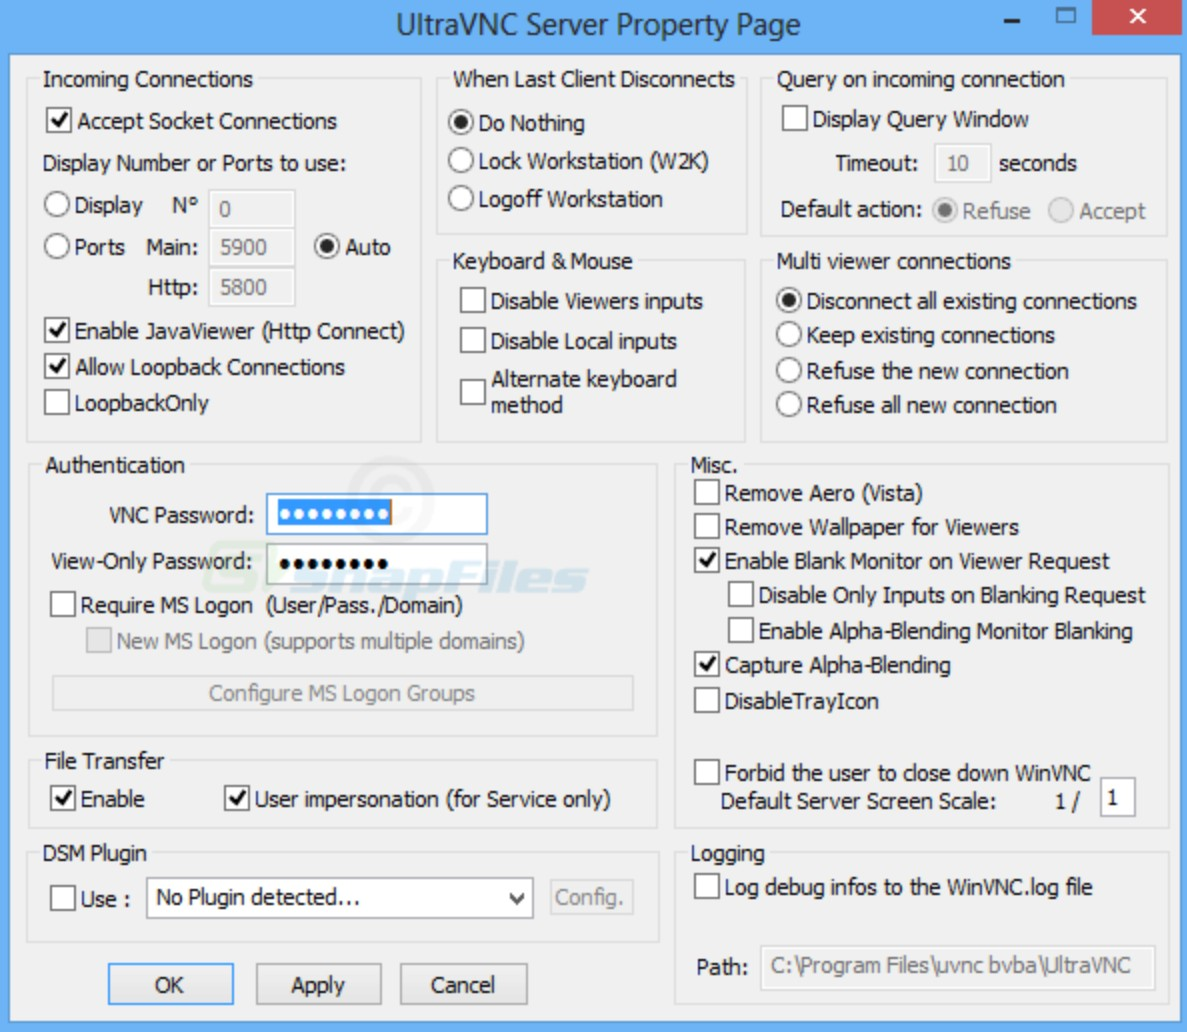The height and width of the screenshot is (1032, 1187).
Task: Select Do Nothing on last disconnect
Action: click(461, 122)
